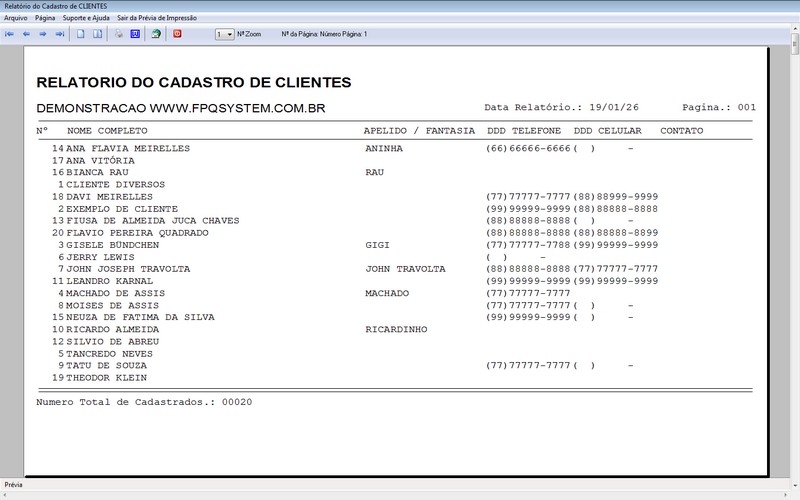Click the name ANA VITÓRIA
Viewport: 800px width, 500px height.
101,161
